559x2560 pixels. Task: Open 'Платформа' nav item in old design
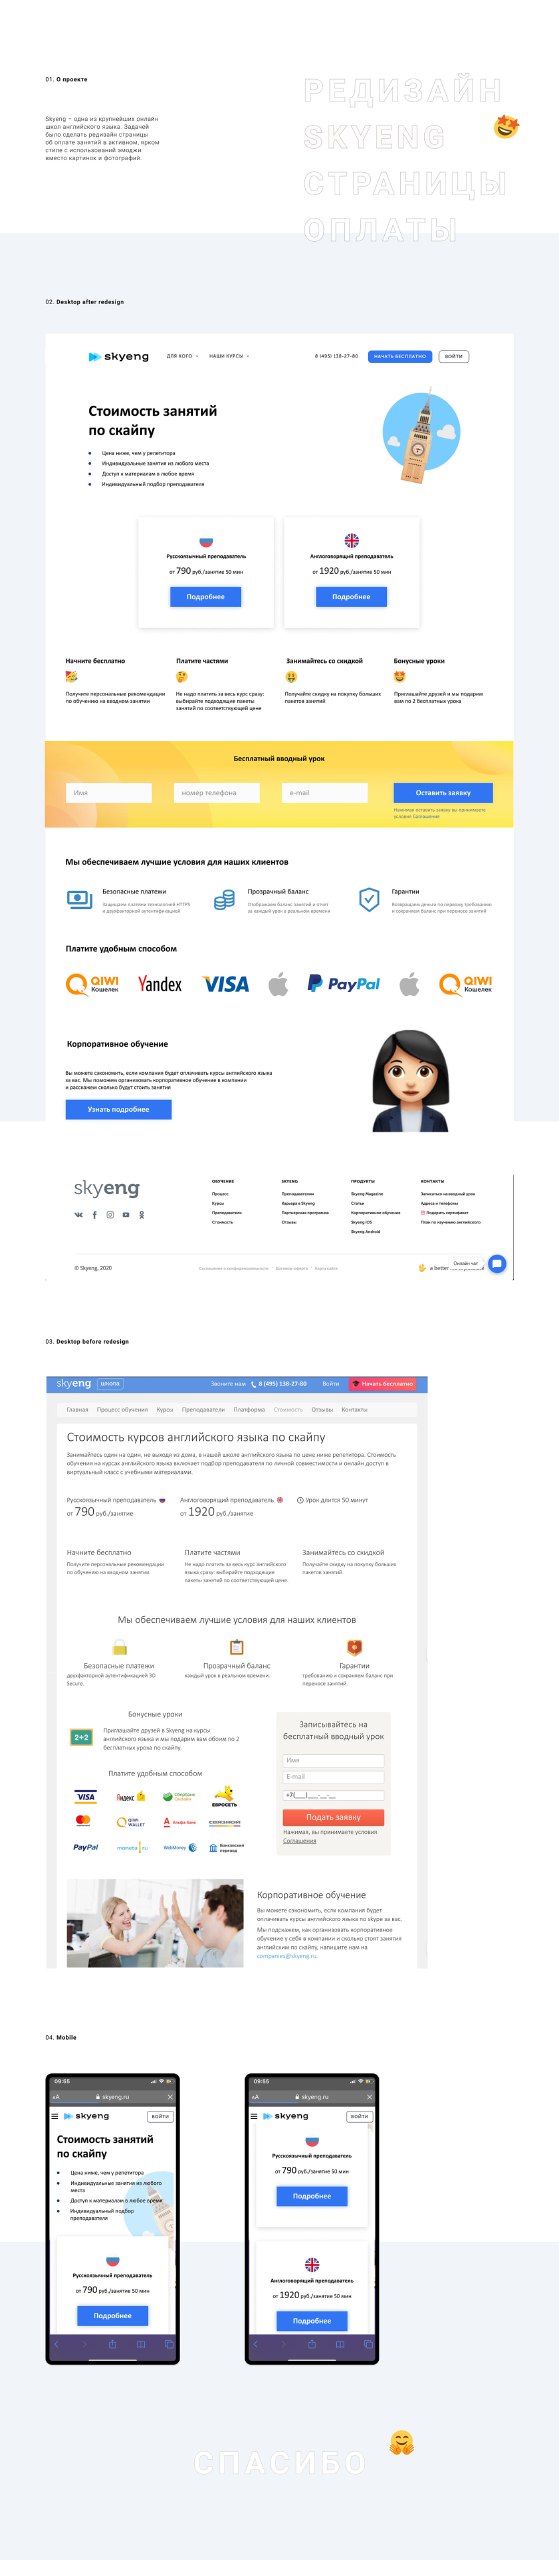(249, 1410)
